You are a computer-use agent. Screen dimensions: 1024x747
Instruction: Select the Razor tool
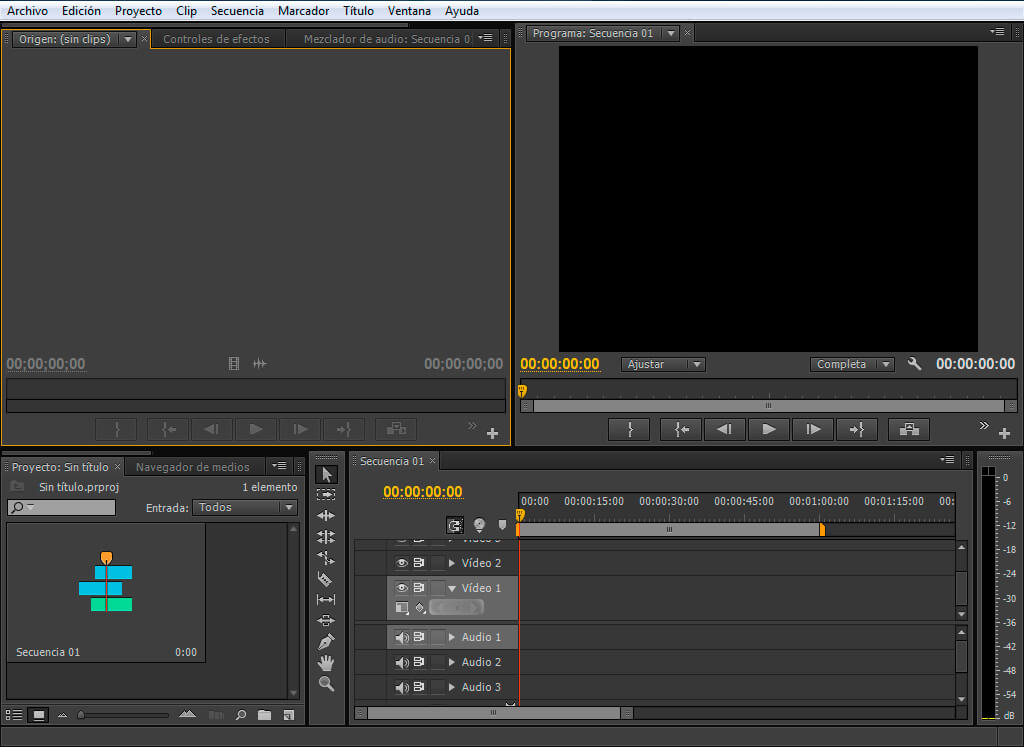325,579
